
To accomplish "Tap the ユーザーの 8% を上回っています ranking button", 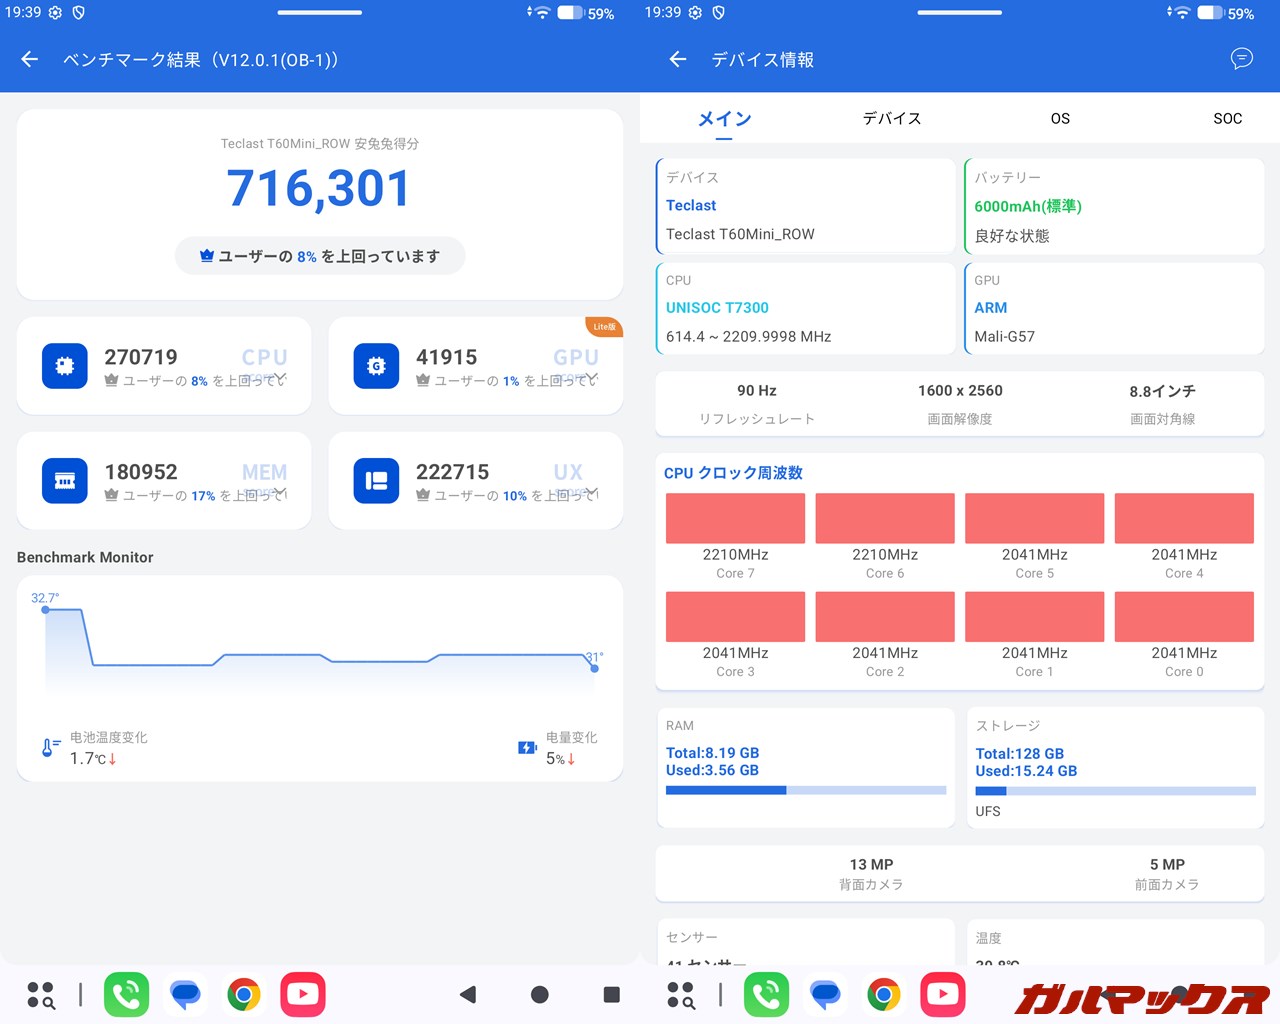I will tap(320, 256).
